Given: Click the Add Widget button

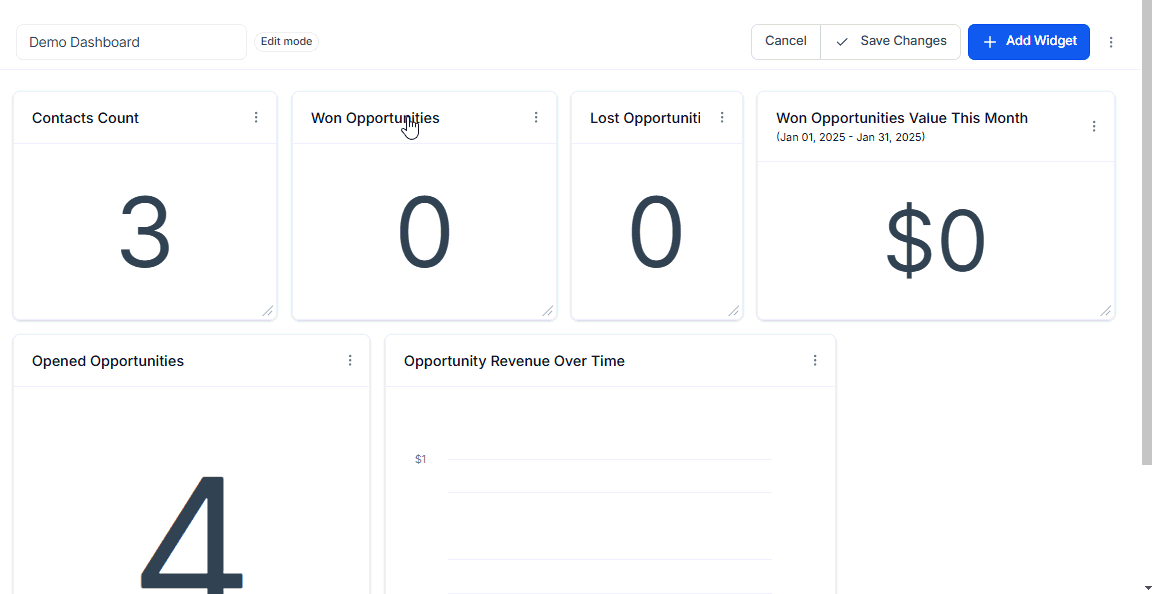Looking at the screenshot, I should click(x=1029, y=41).
